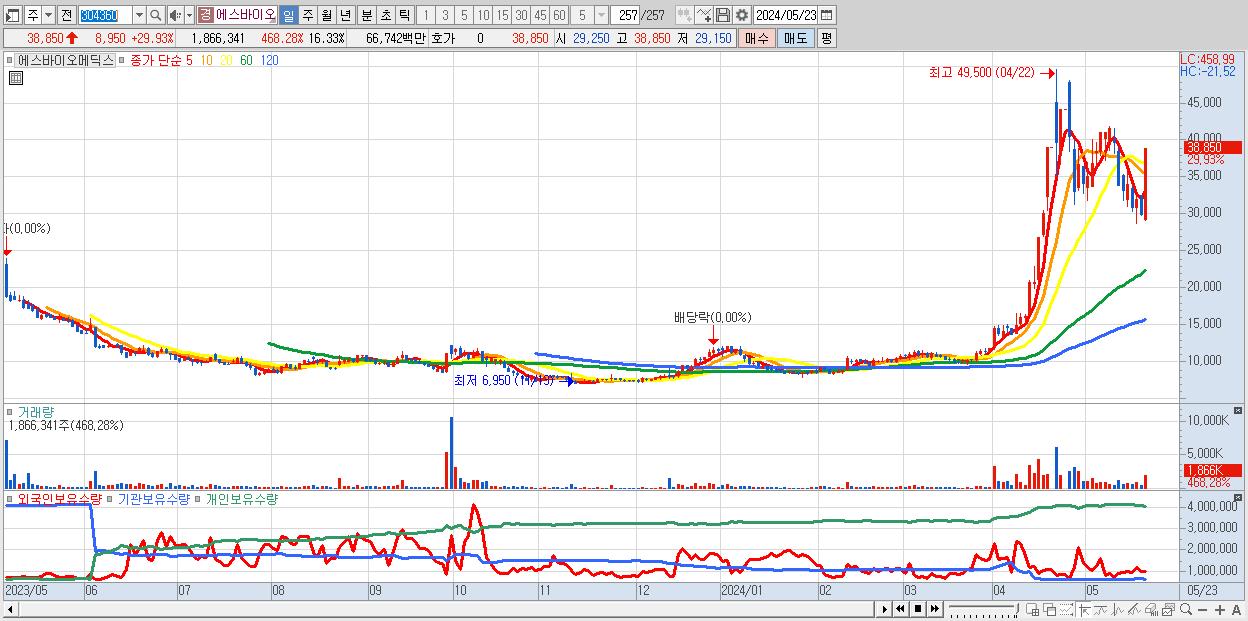Open chart settings with the gear icon
This screenshot has height=621, width=1248.
741,15
